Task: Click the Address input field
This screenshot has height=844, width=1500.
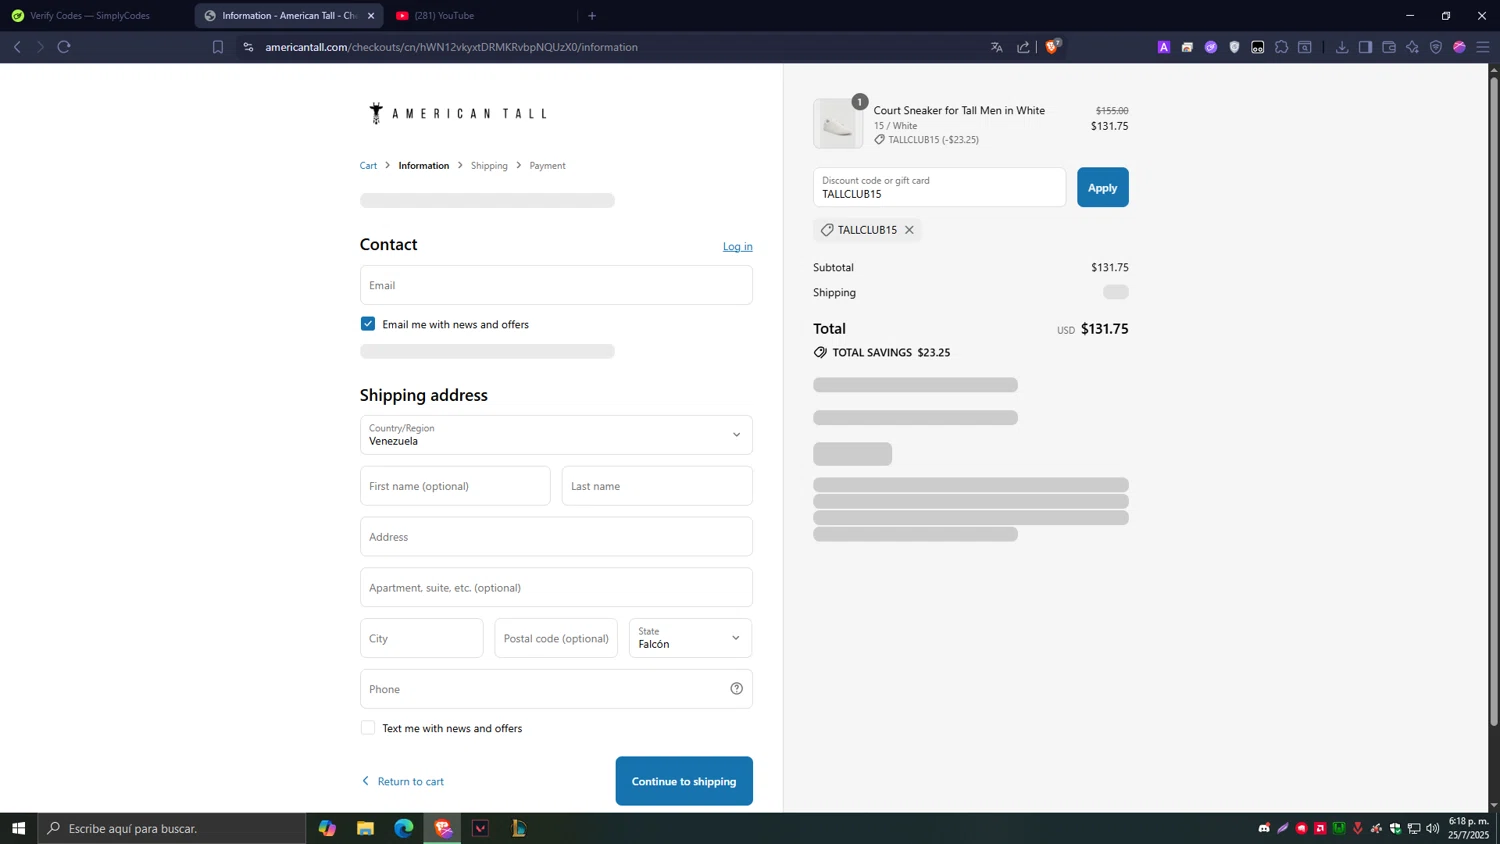Action: click(x=556, y=537)
